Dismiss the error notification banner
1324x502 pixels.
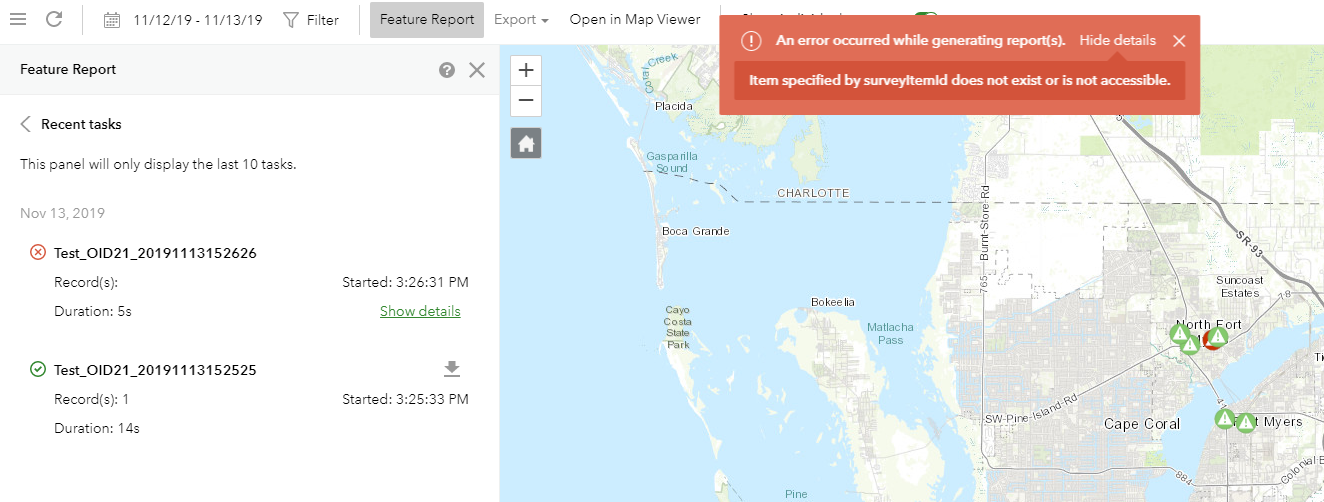click(1179, 41)
